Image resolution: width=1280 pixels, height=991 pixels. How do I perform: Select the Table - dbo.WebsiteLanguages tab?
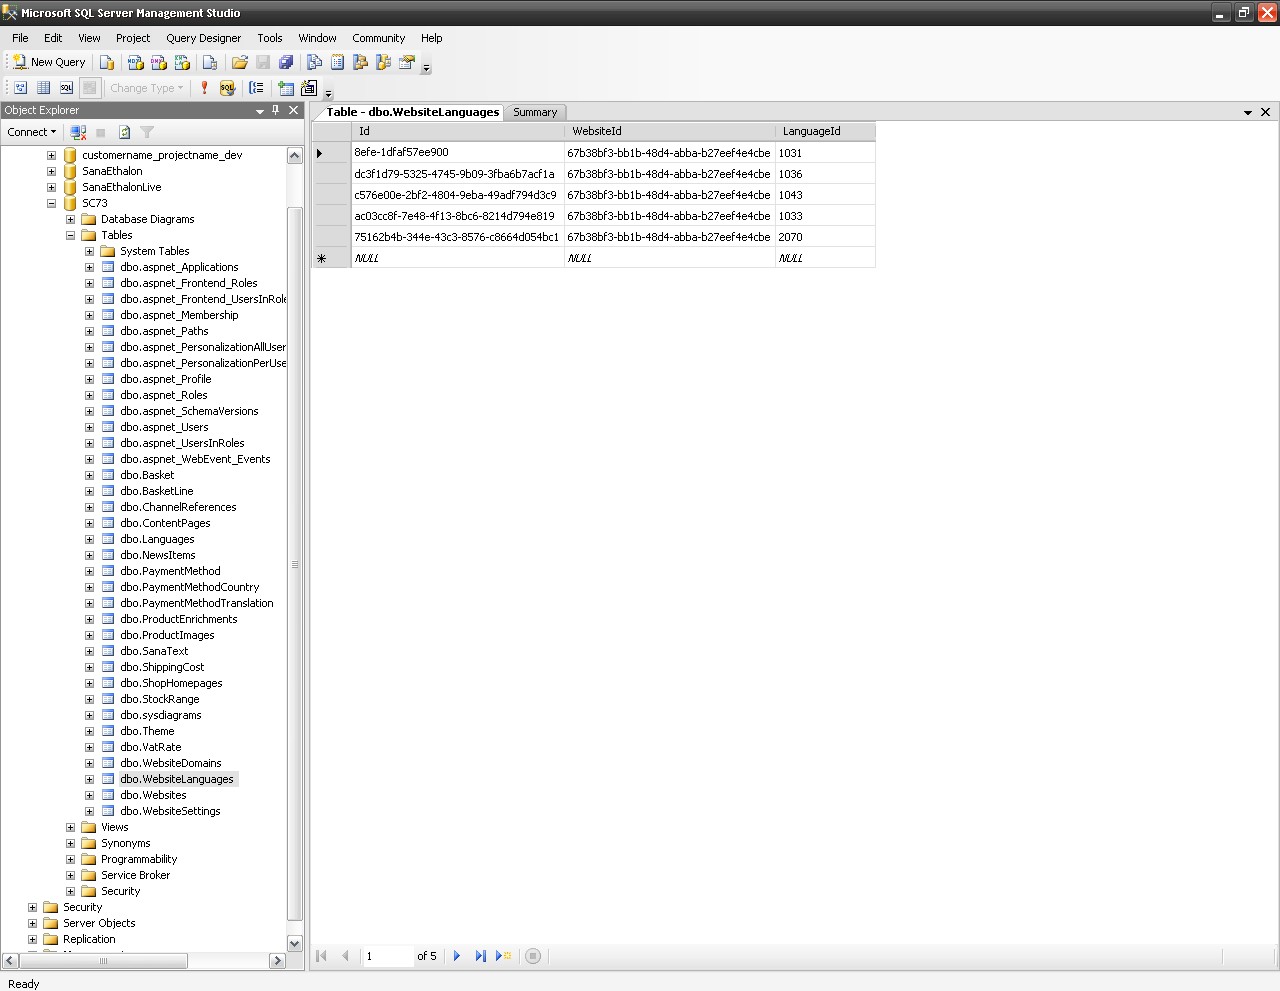pos(412,112)
